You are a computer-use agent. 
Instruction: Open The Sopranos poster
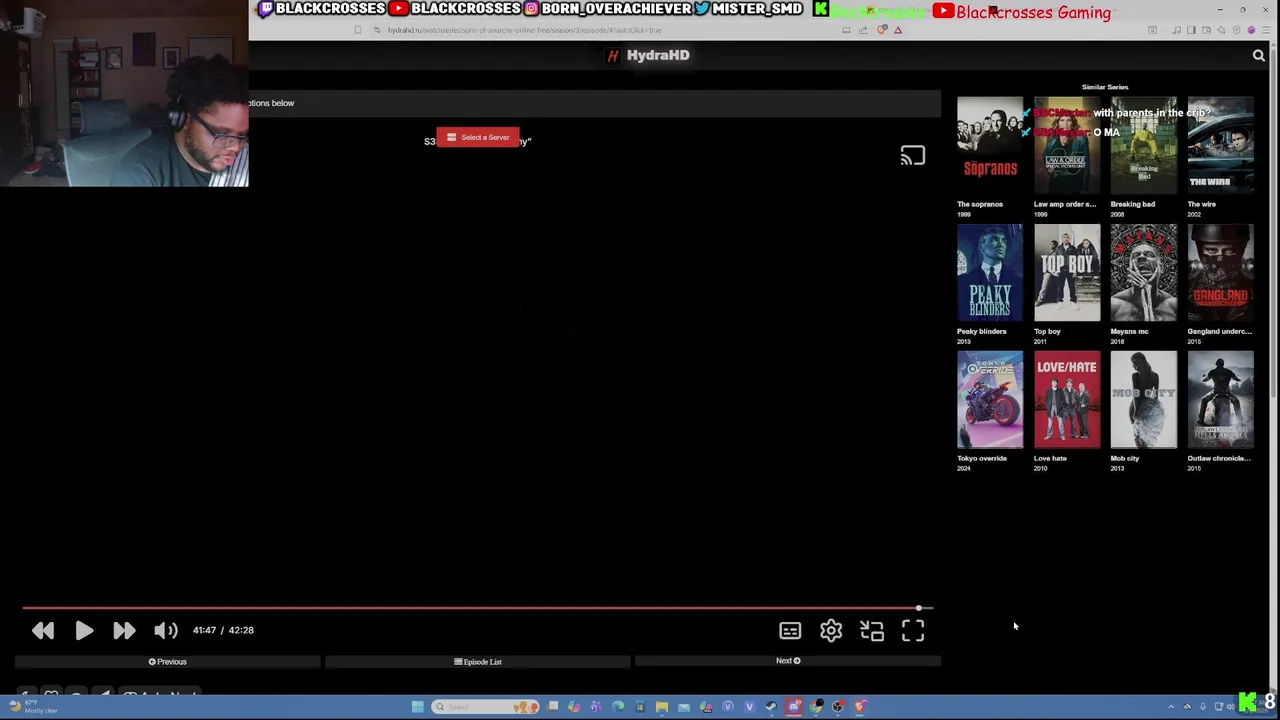point(990,145)
